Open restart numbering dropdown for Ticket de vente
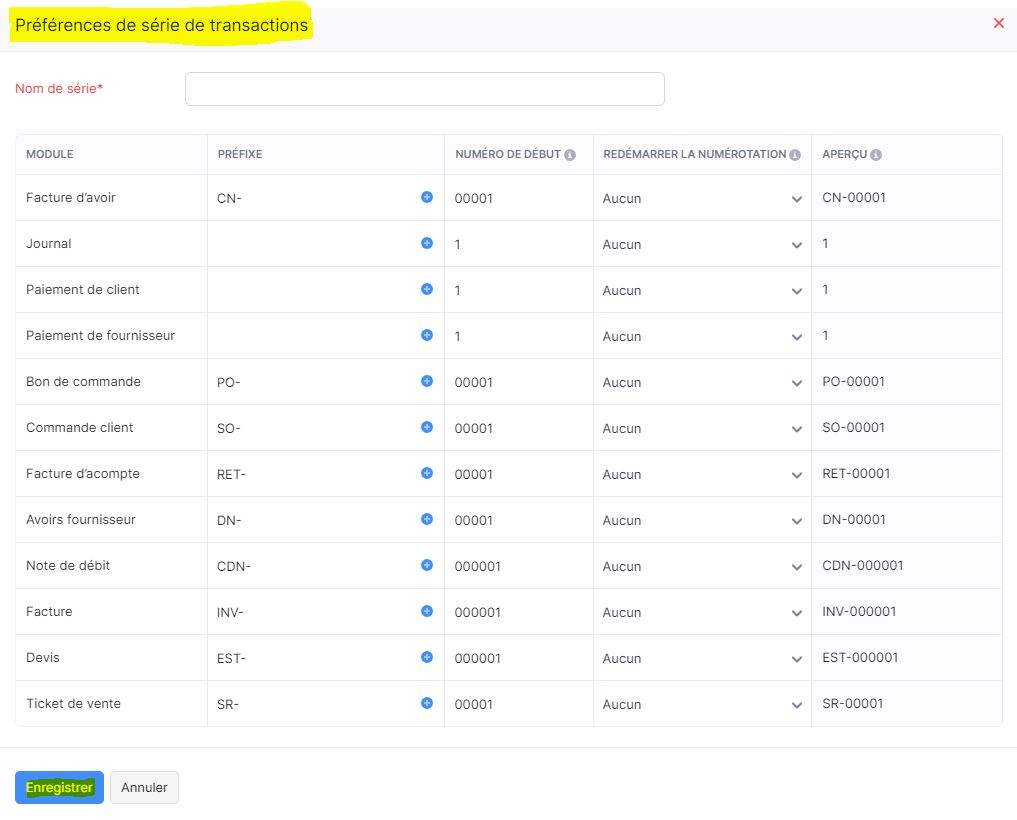The height and width of the screenshot is (820, 1017). point(702,705)
